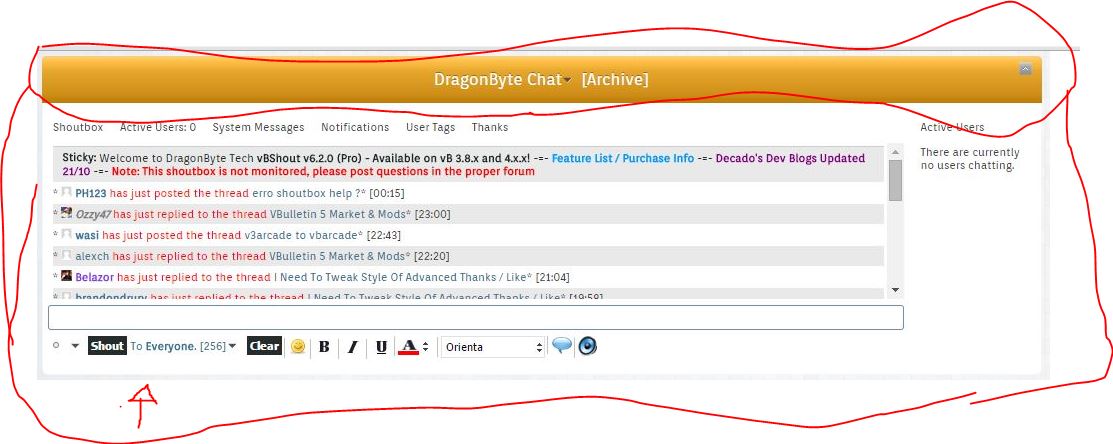Image resolution: width=1113 pixels, height=444 pixels.
Task: Open username alexch profile
Action: coord(92,256)
